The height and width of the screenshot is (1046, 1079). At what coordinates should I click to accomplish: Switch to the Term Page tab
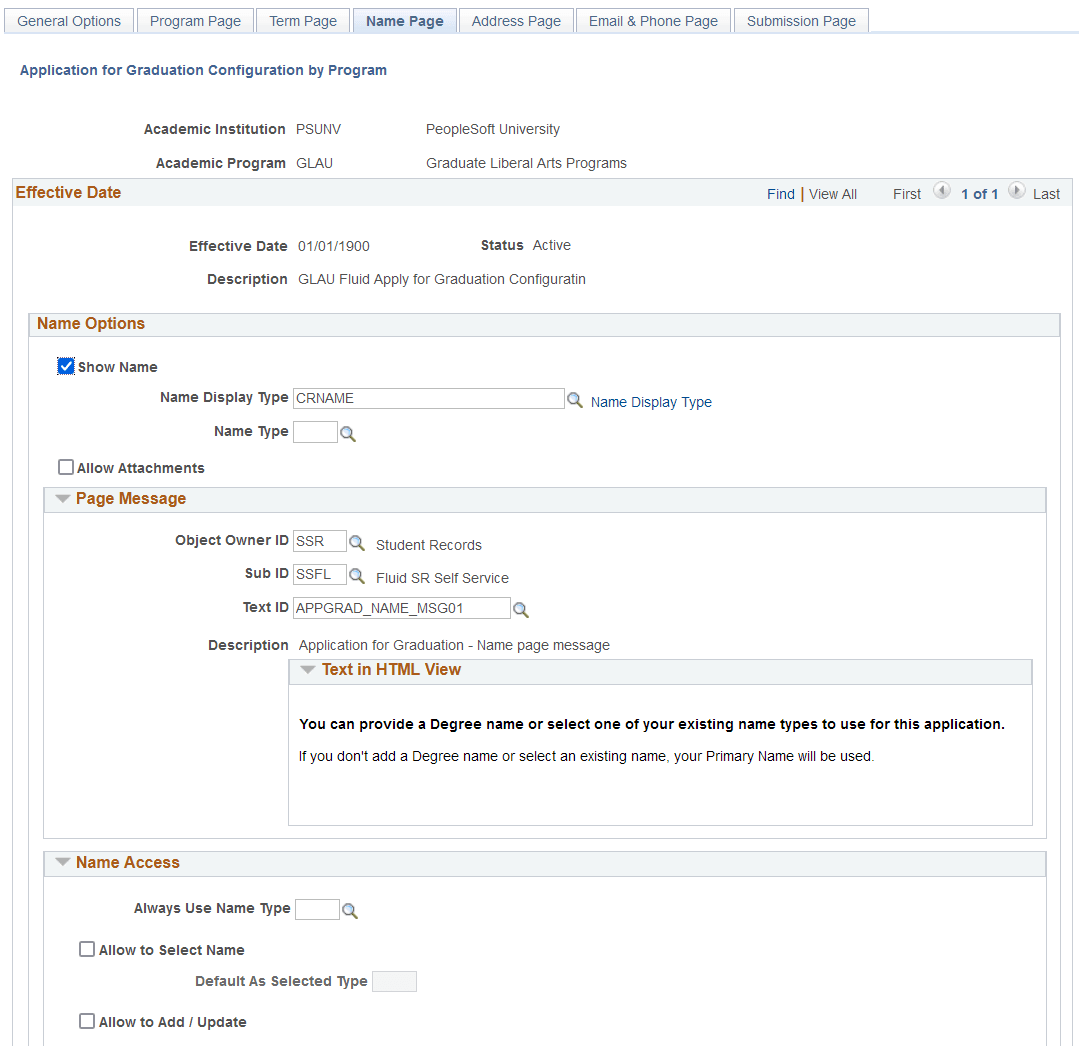[x=303, y=21]
